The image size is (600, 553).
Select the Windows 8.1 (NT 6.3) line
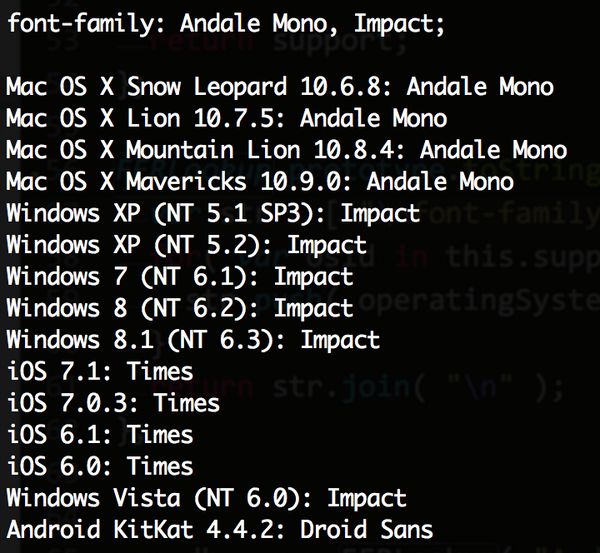[193, 339]
